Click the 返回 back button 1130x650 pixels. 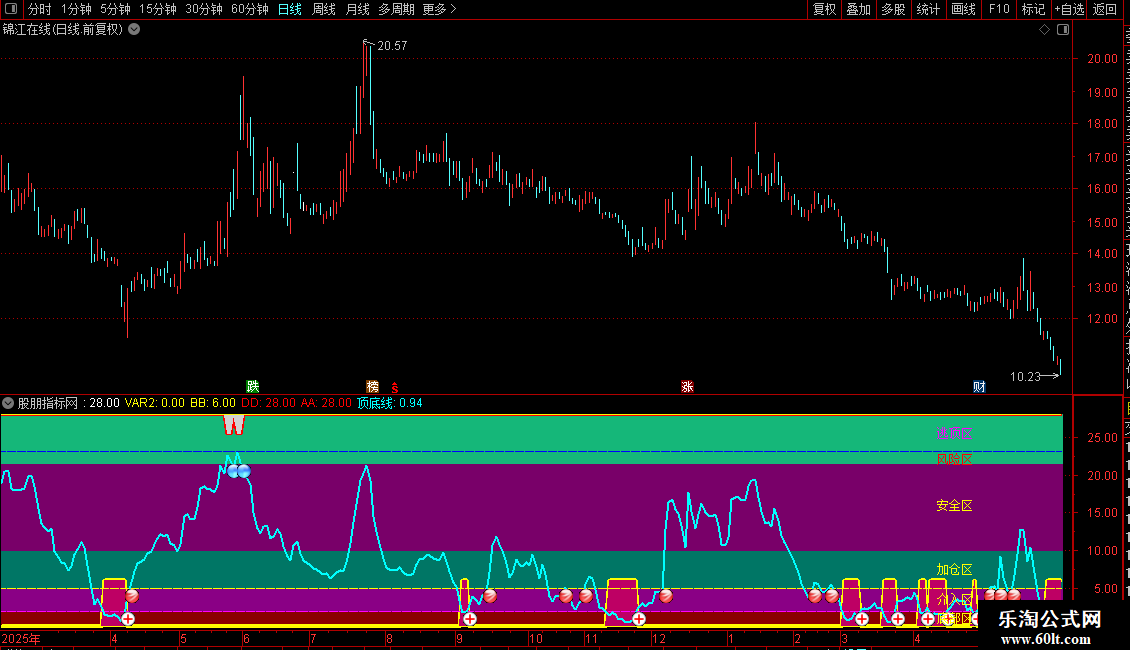click(1105, 9)
